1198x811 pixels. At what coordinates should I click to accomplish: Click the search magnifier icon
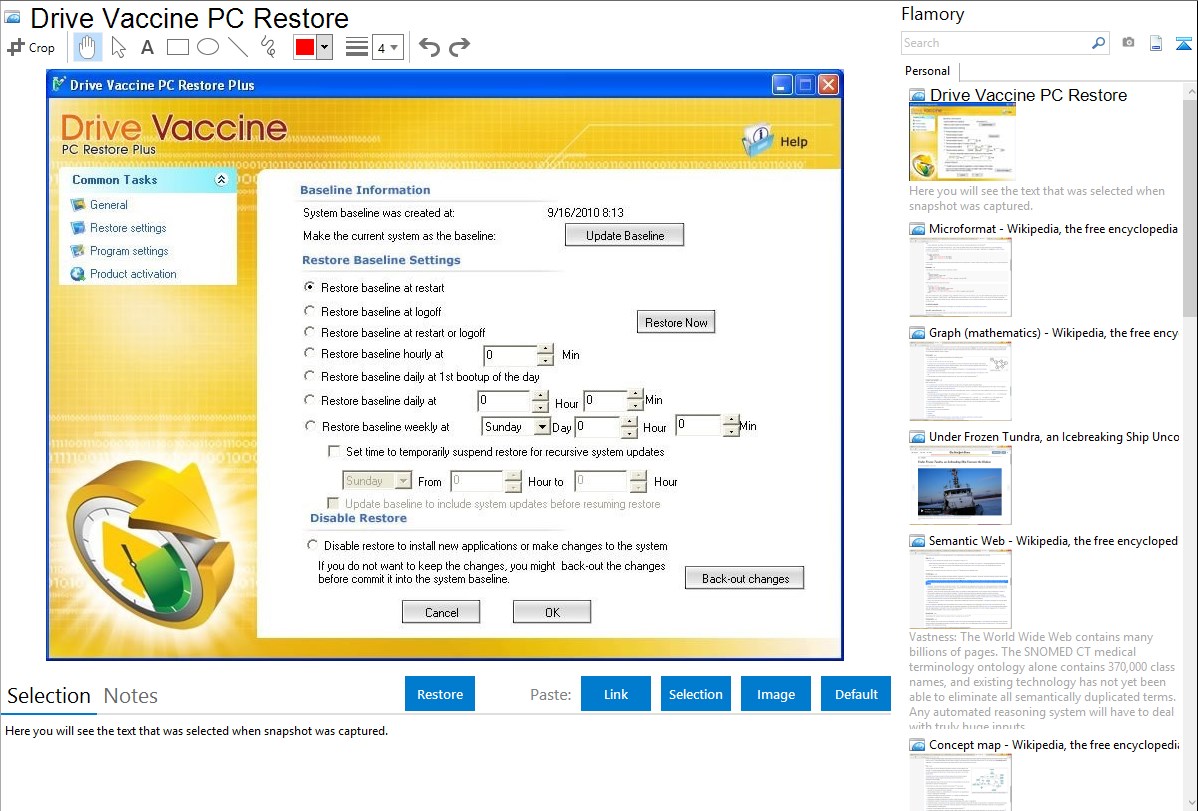[1098, 43]
